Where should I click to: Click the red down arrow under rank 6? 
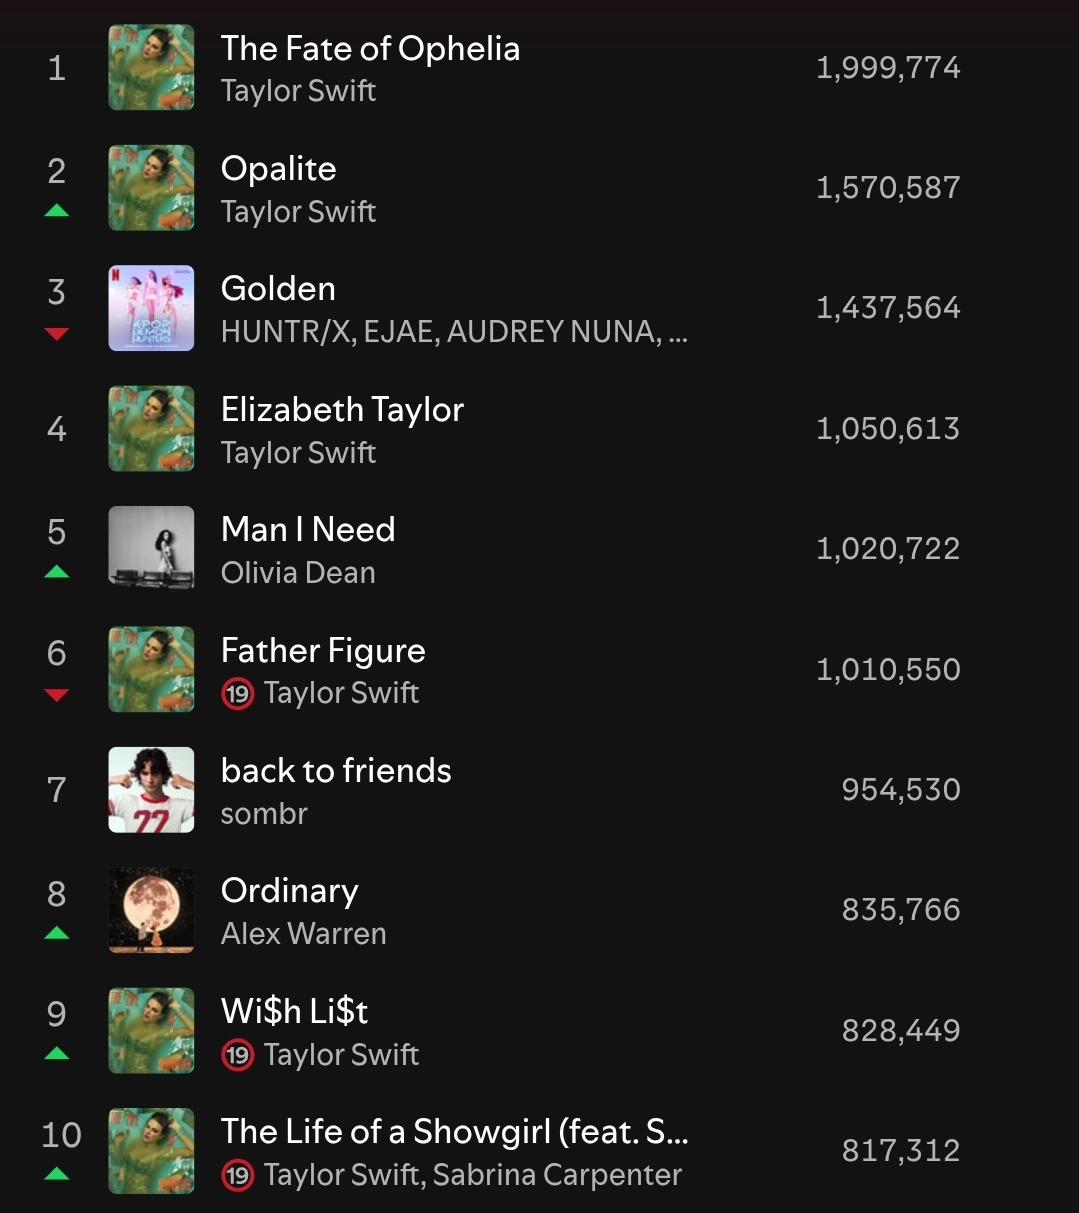[x=57, y=694]
